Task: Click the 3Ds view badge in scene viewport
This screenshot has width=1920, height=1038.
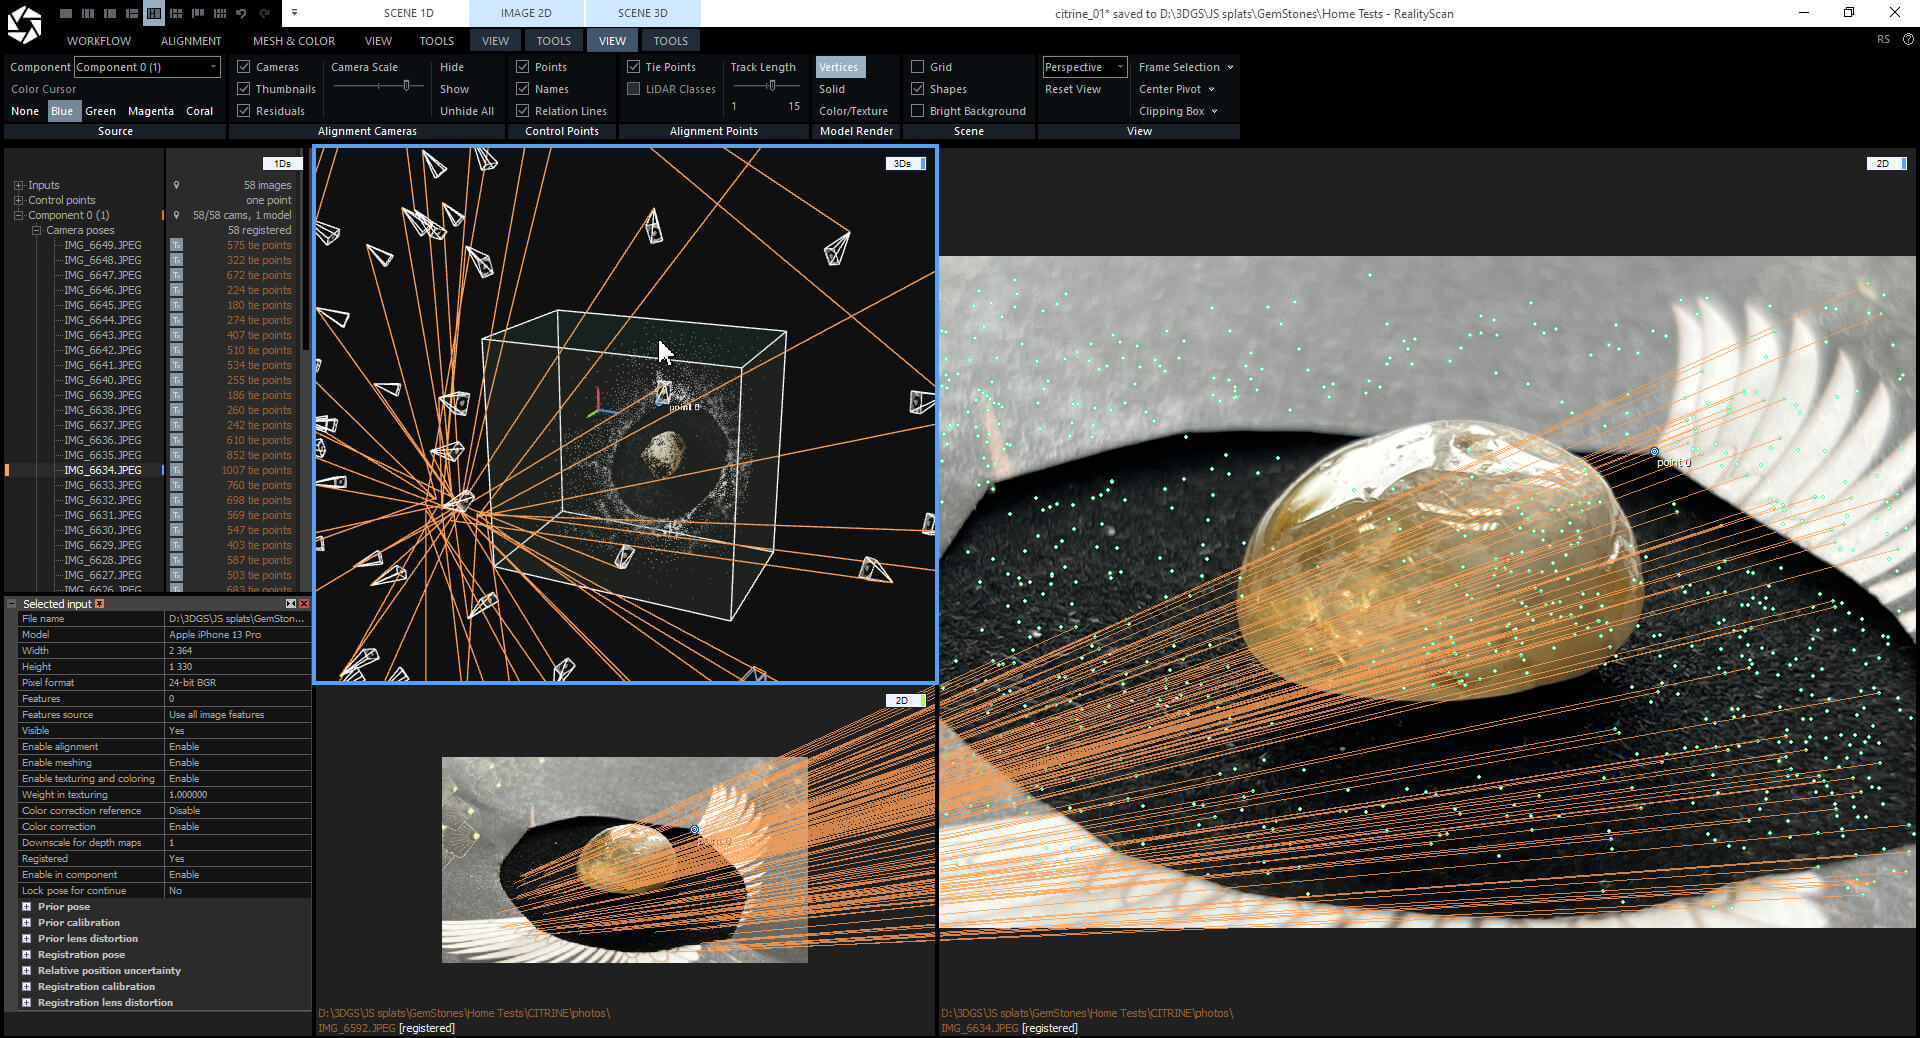Action: click(905, 163)
